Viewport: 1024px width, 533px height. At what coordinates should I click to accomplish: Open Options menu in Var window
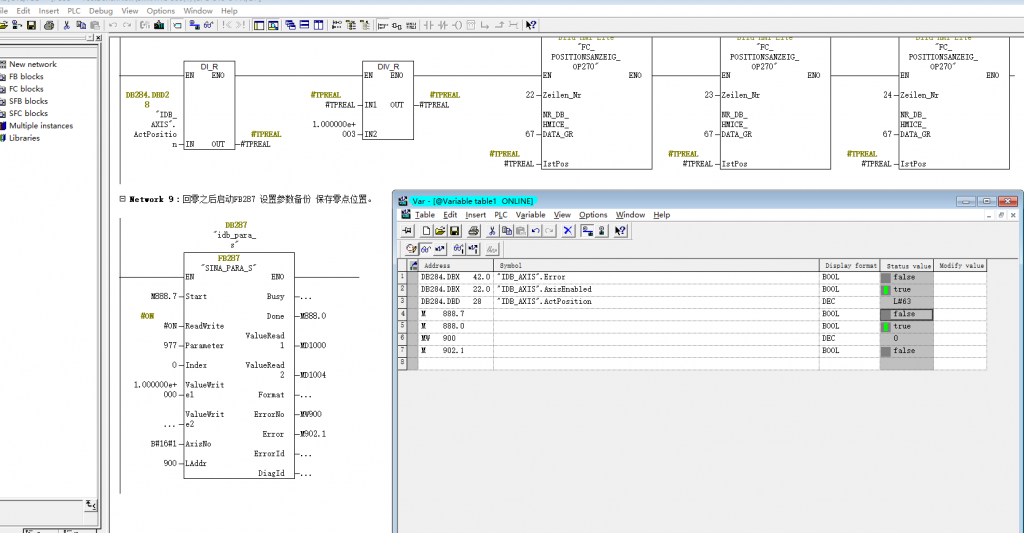pyautogui.click(x=593, y=215)
